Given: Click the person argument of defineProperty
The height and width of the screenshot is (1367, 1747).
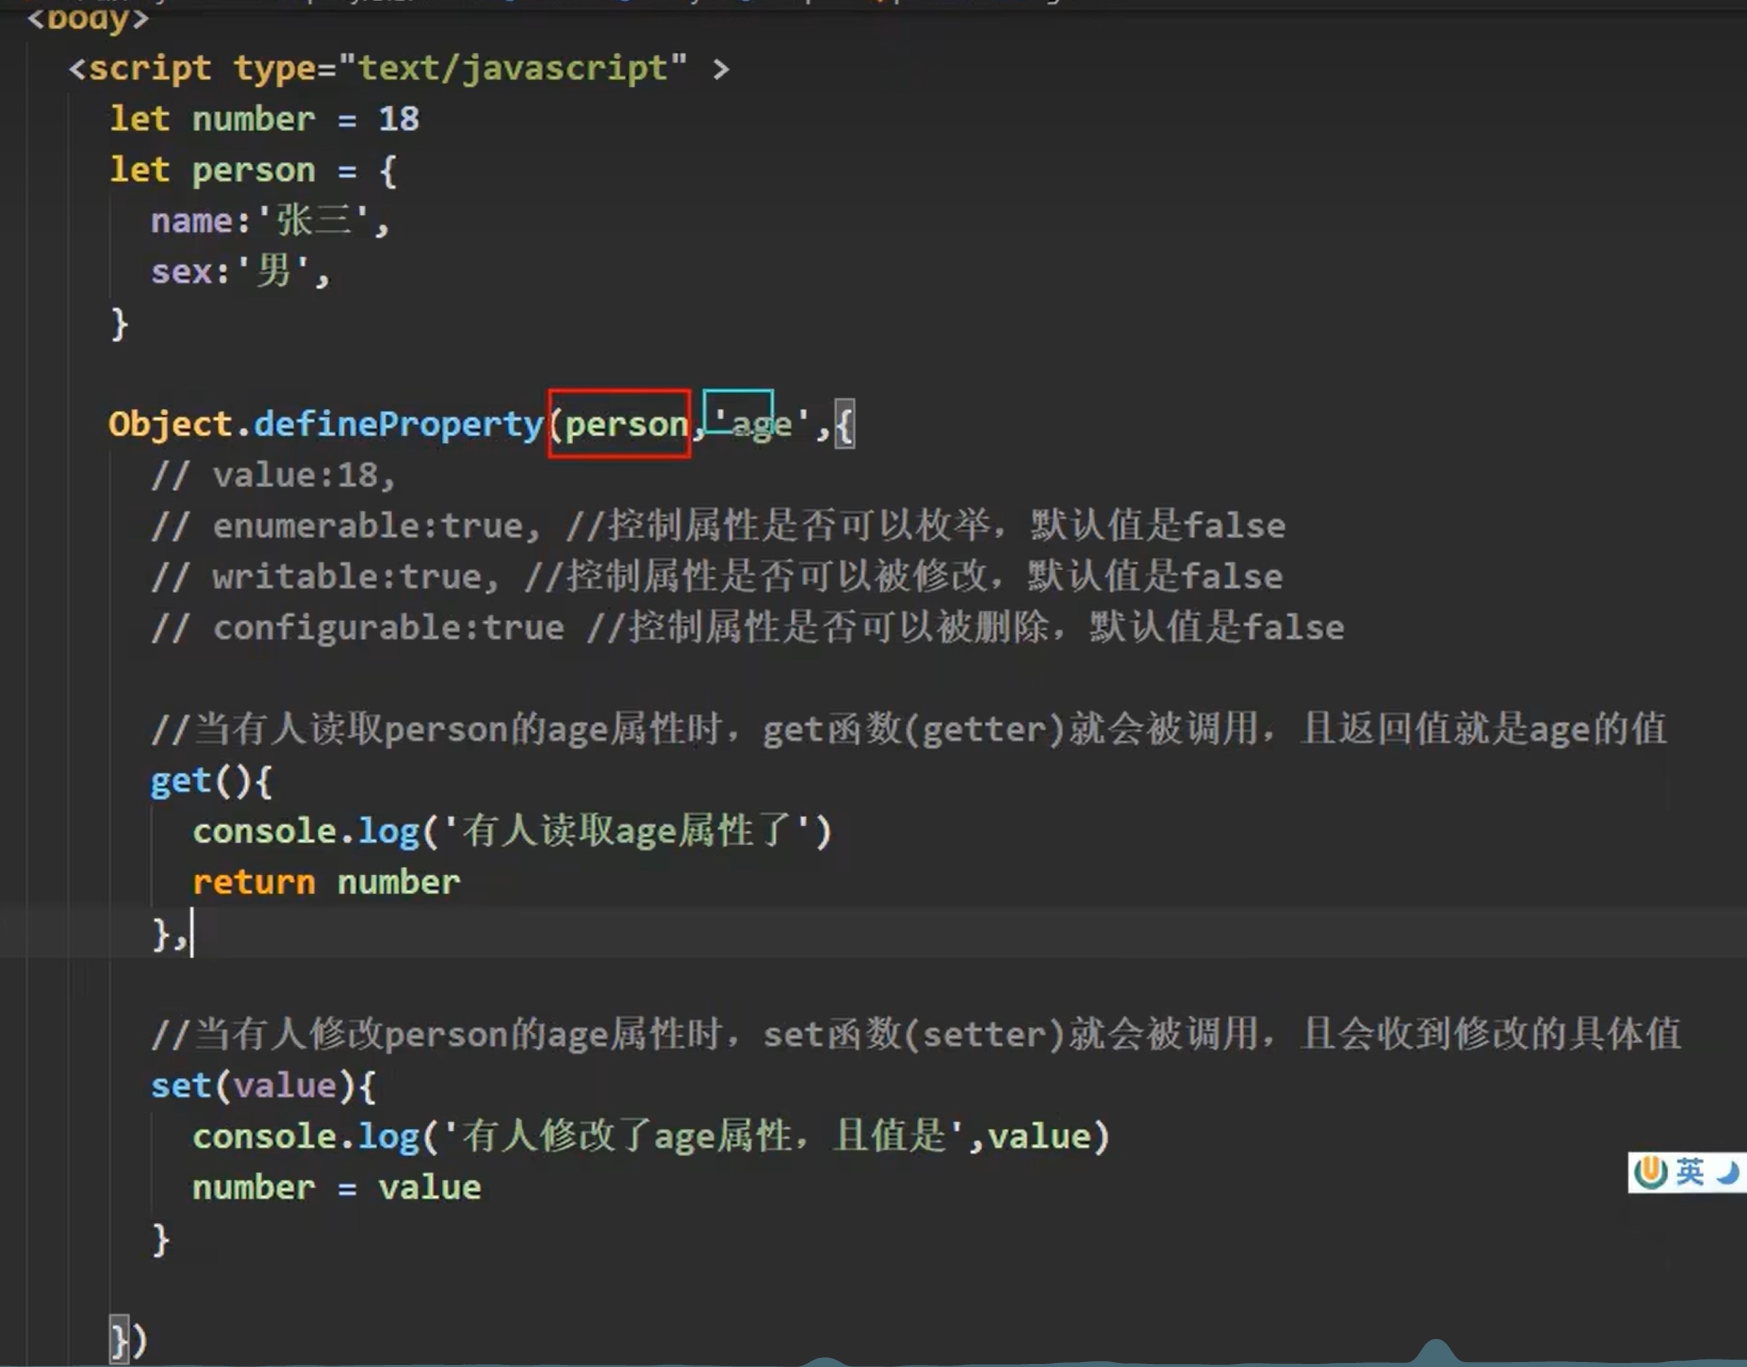Looking at the screenshot, I should tap(626, 424).
